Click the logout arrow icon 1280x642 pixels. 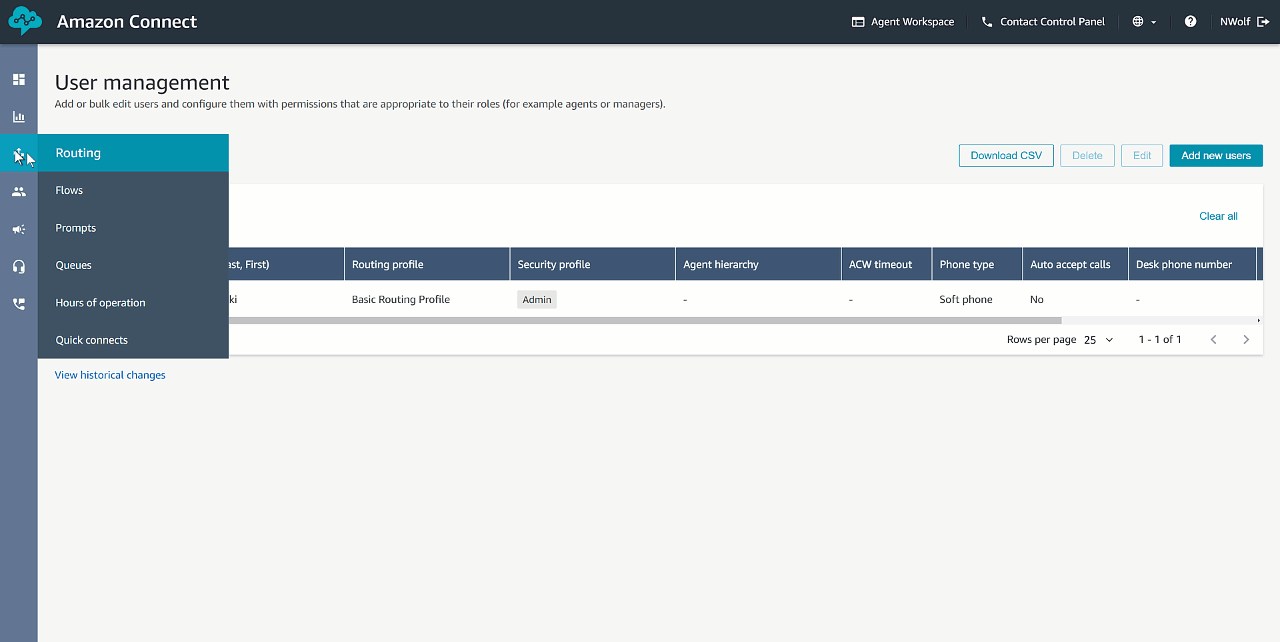tap(1263, 21)
